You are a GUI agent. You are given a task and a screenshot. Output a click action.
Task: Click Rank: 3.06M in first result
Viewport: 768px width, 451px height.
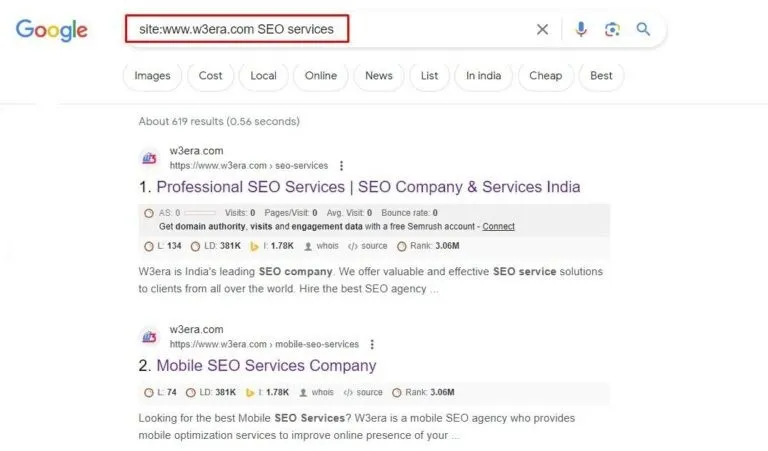coord(428,246)
